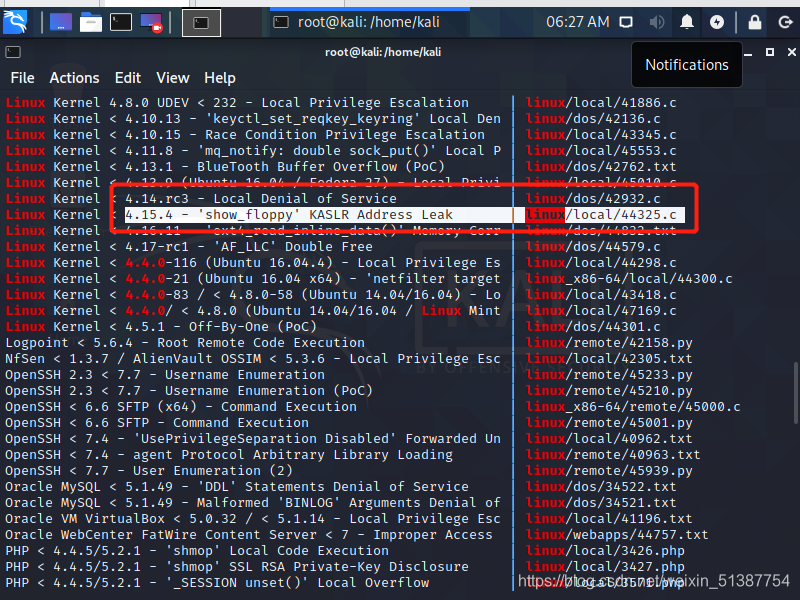This screenshot has height=600, width=800.
Task: Click the path linux/remote/42158.py
Action: [609, 343]
